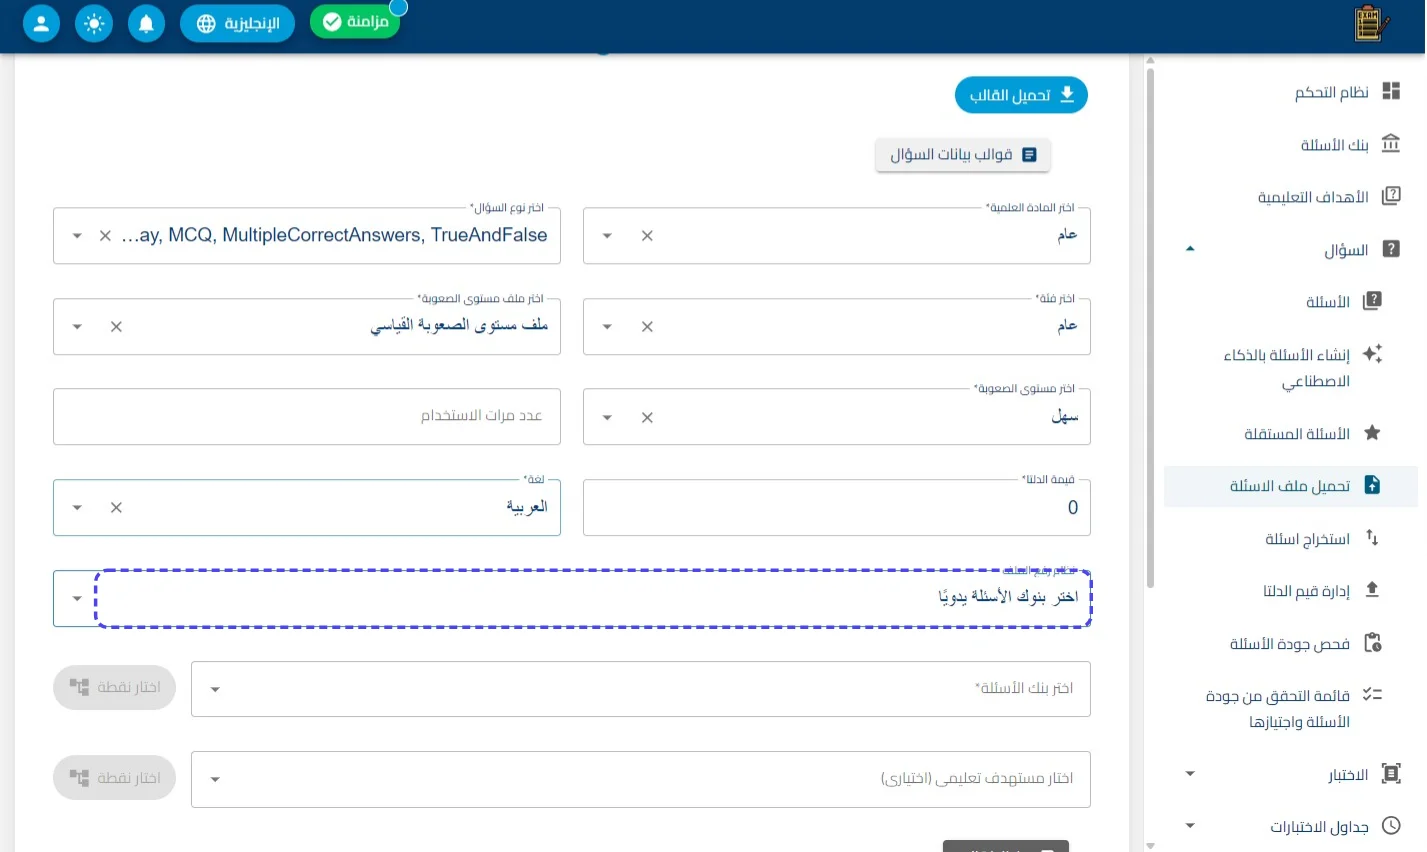Click the AI sparkle icon
Viewport: 1427px width, 852px height.
[1372, 353]
